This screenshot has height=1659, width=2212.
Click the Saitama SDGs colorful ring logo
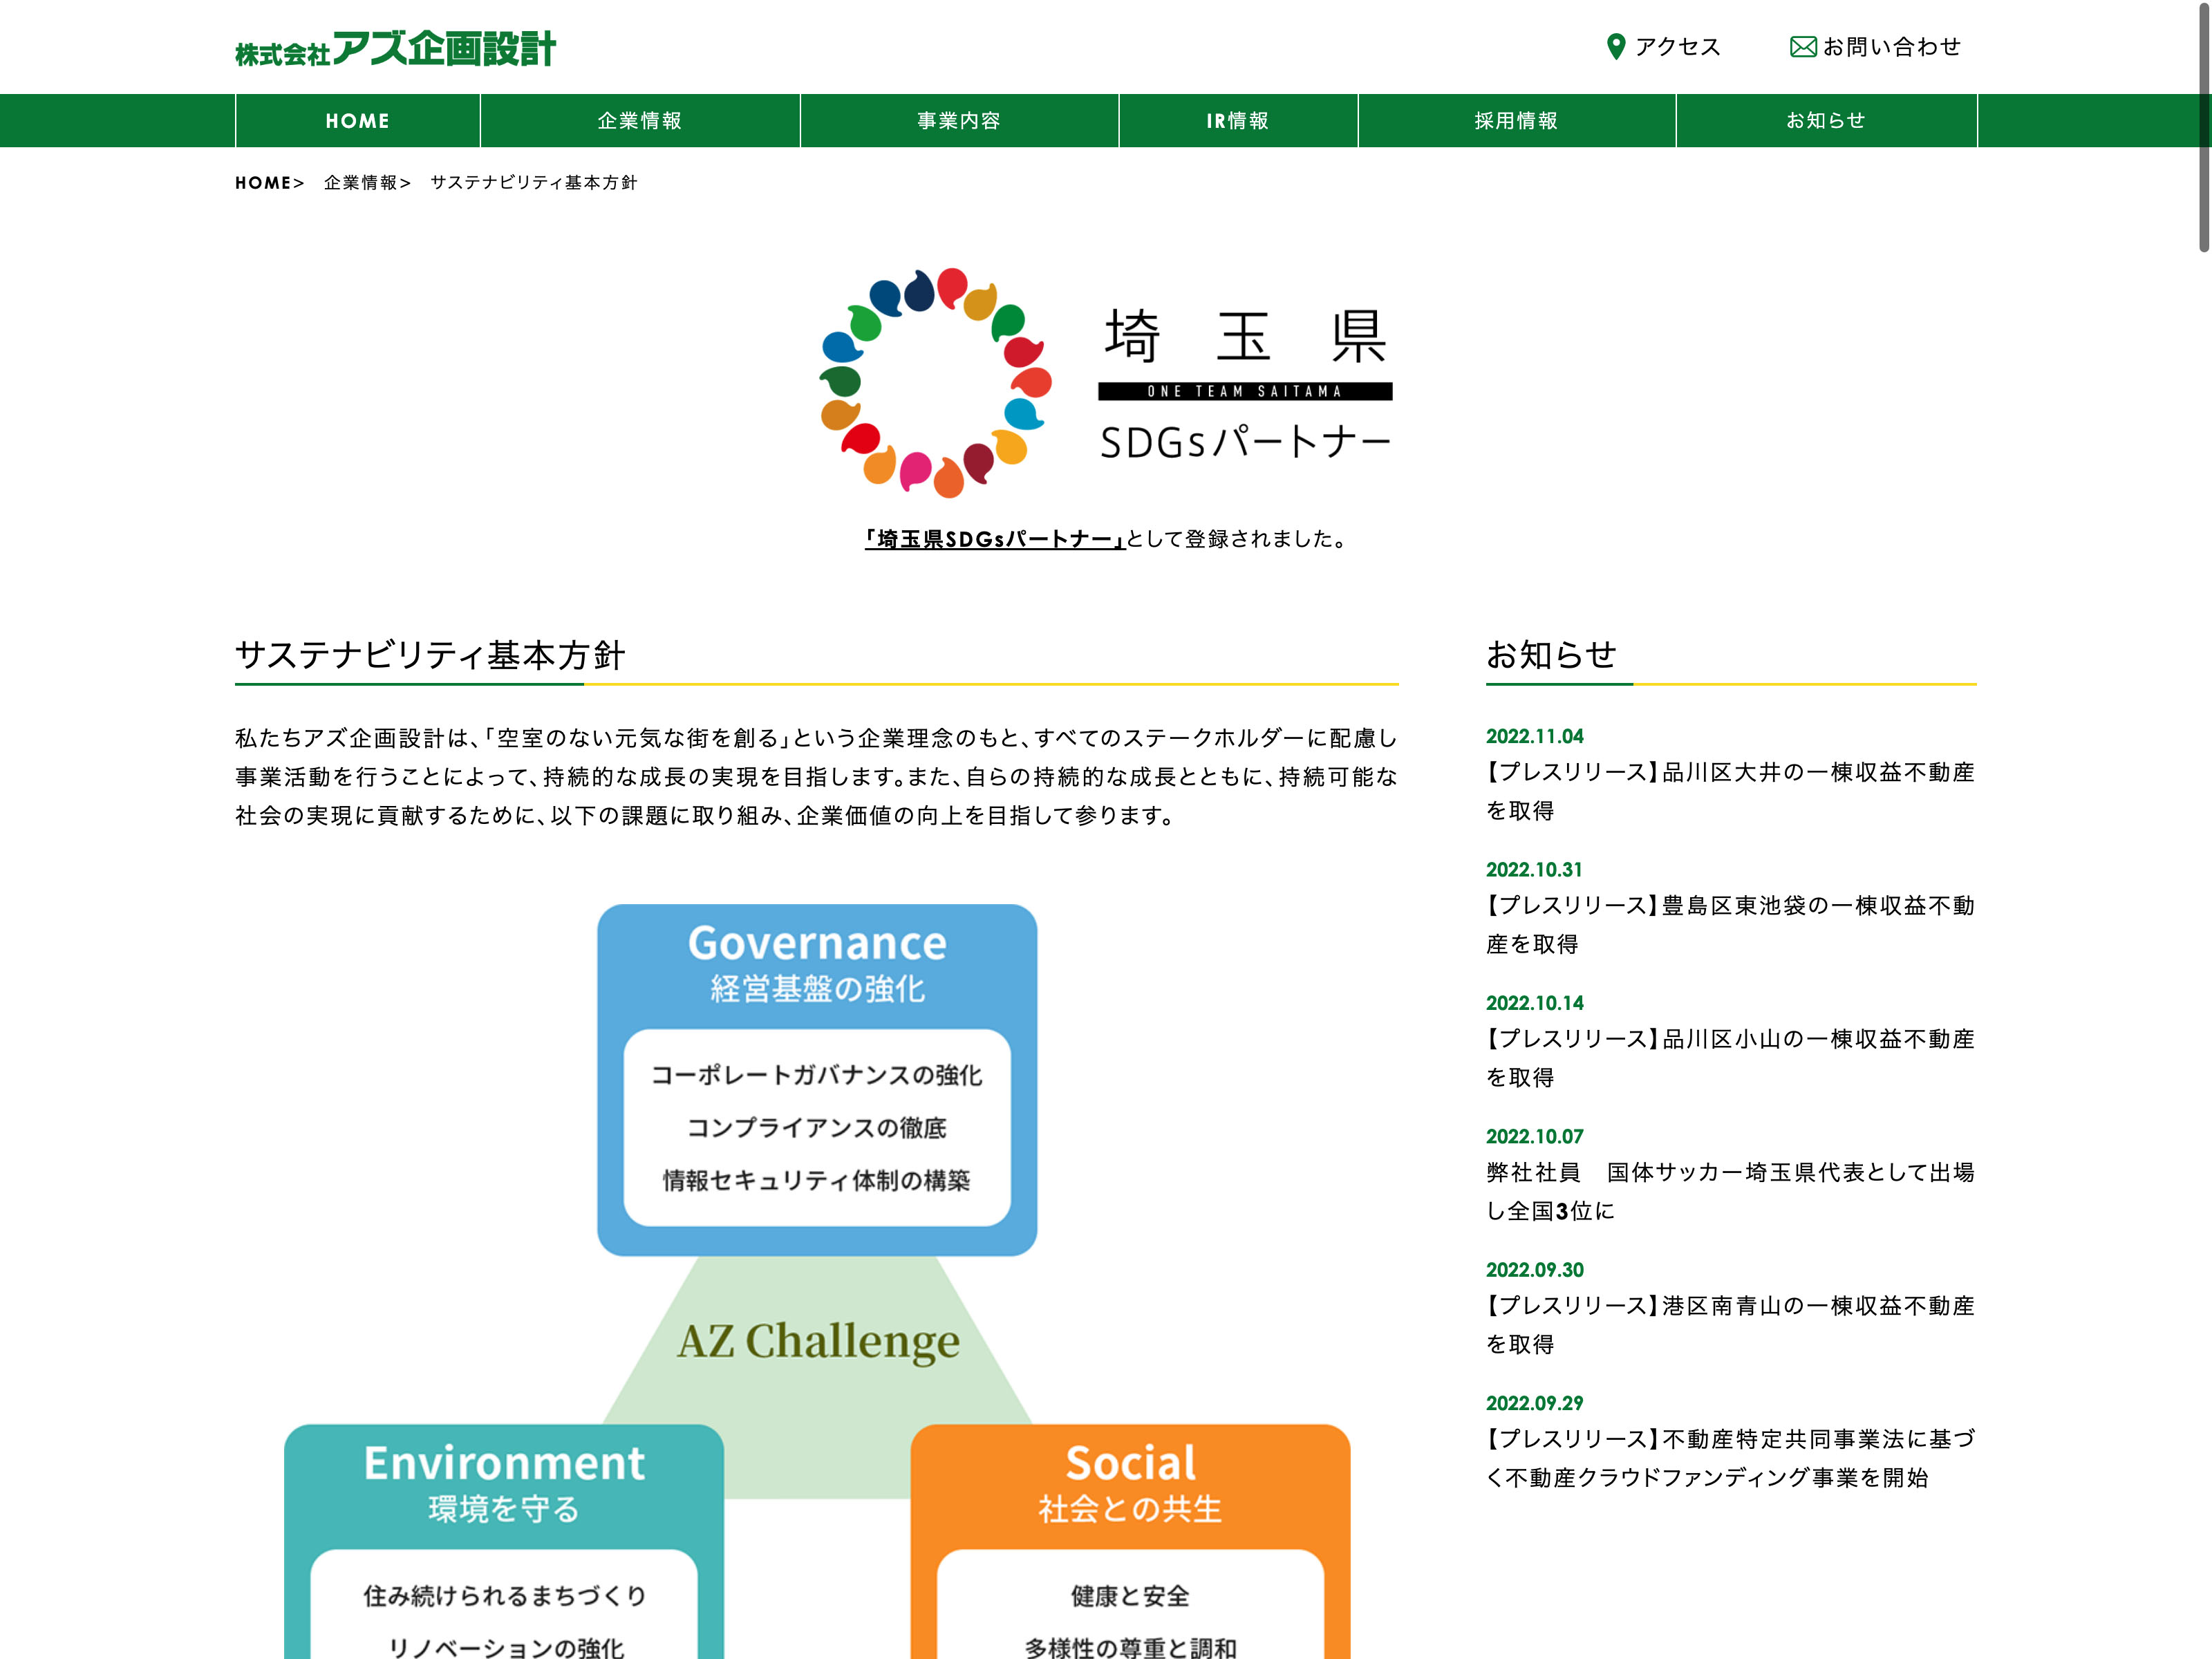tap(935, 382)
